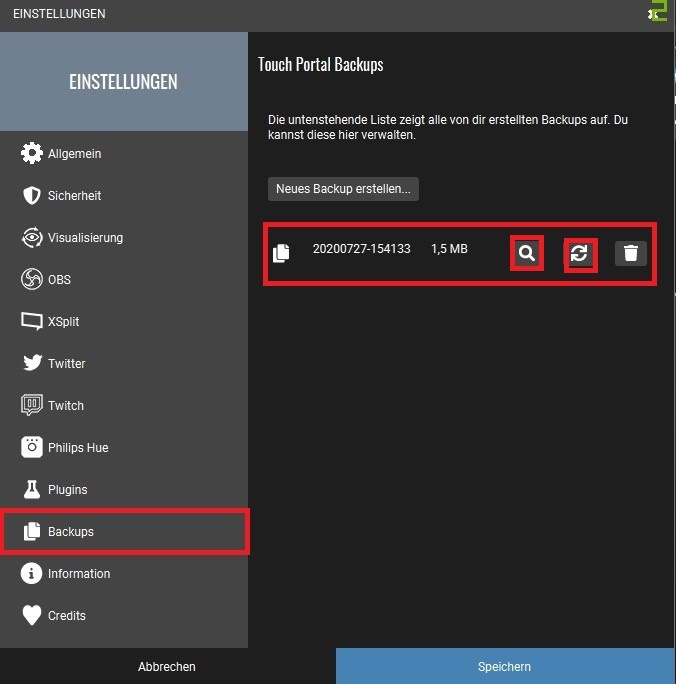Image resolution: width=676 pixels, height=684 pixels.
Task: Select backup entry name 20200727-154133
Action: coord(362,249)
